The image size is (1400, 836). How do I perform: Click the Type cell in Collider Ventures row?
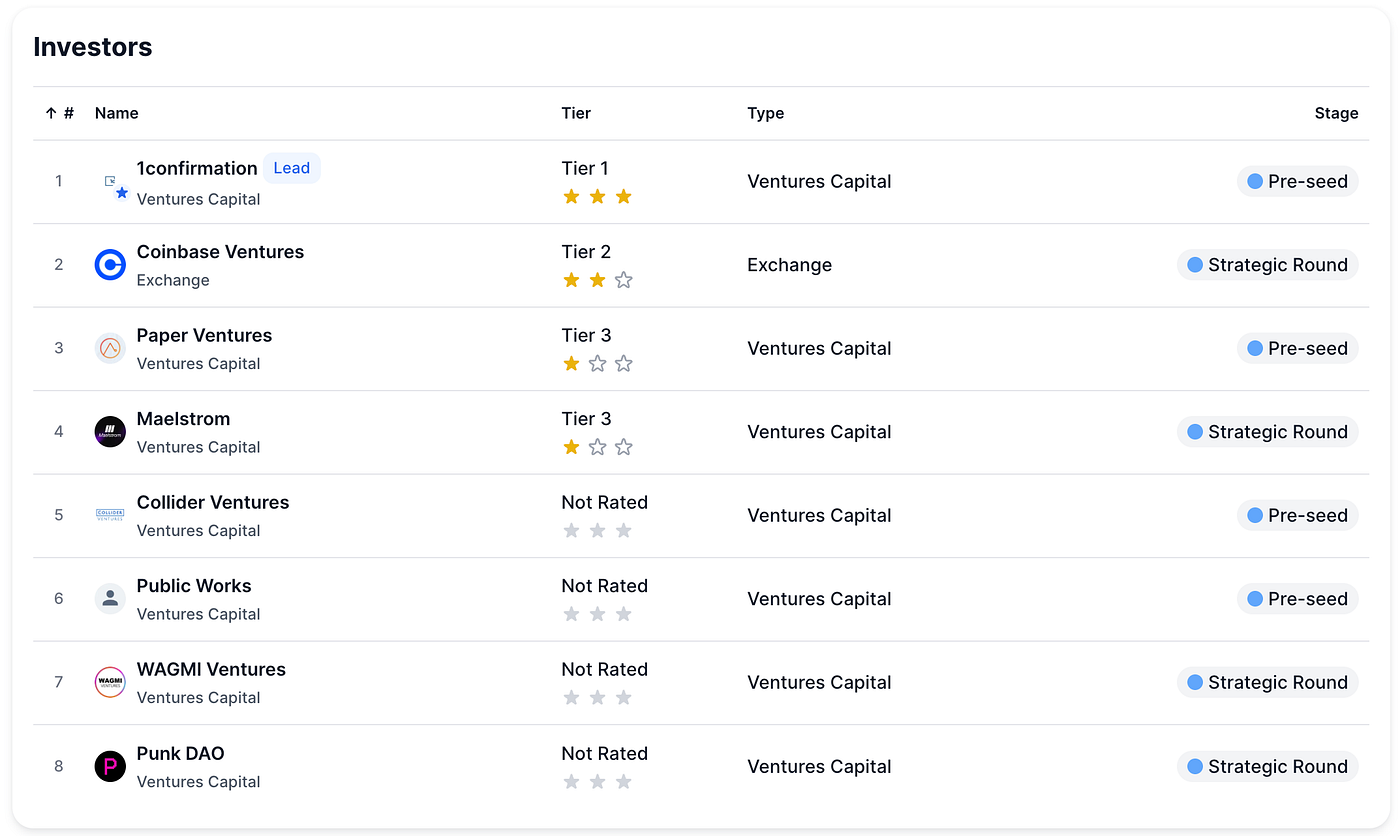click(819, 515)
